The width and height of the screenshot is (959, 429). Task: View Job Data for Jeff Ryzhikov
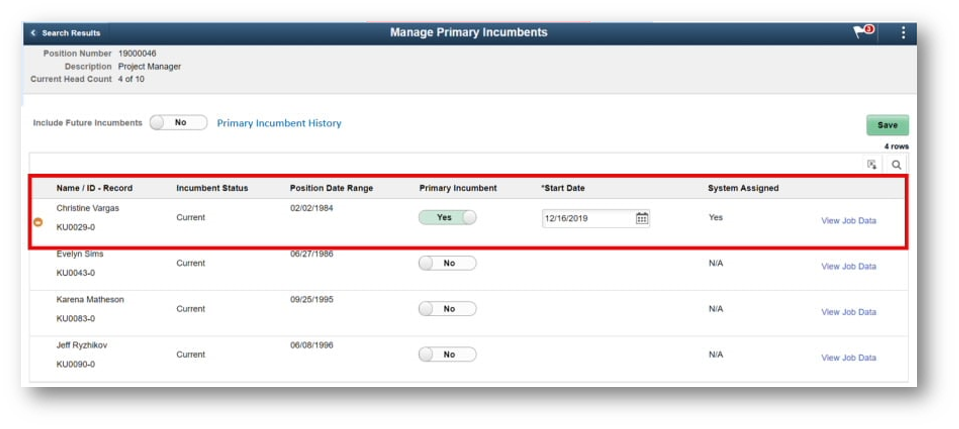[x=848, y=357]
